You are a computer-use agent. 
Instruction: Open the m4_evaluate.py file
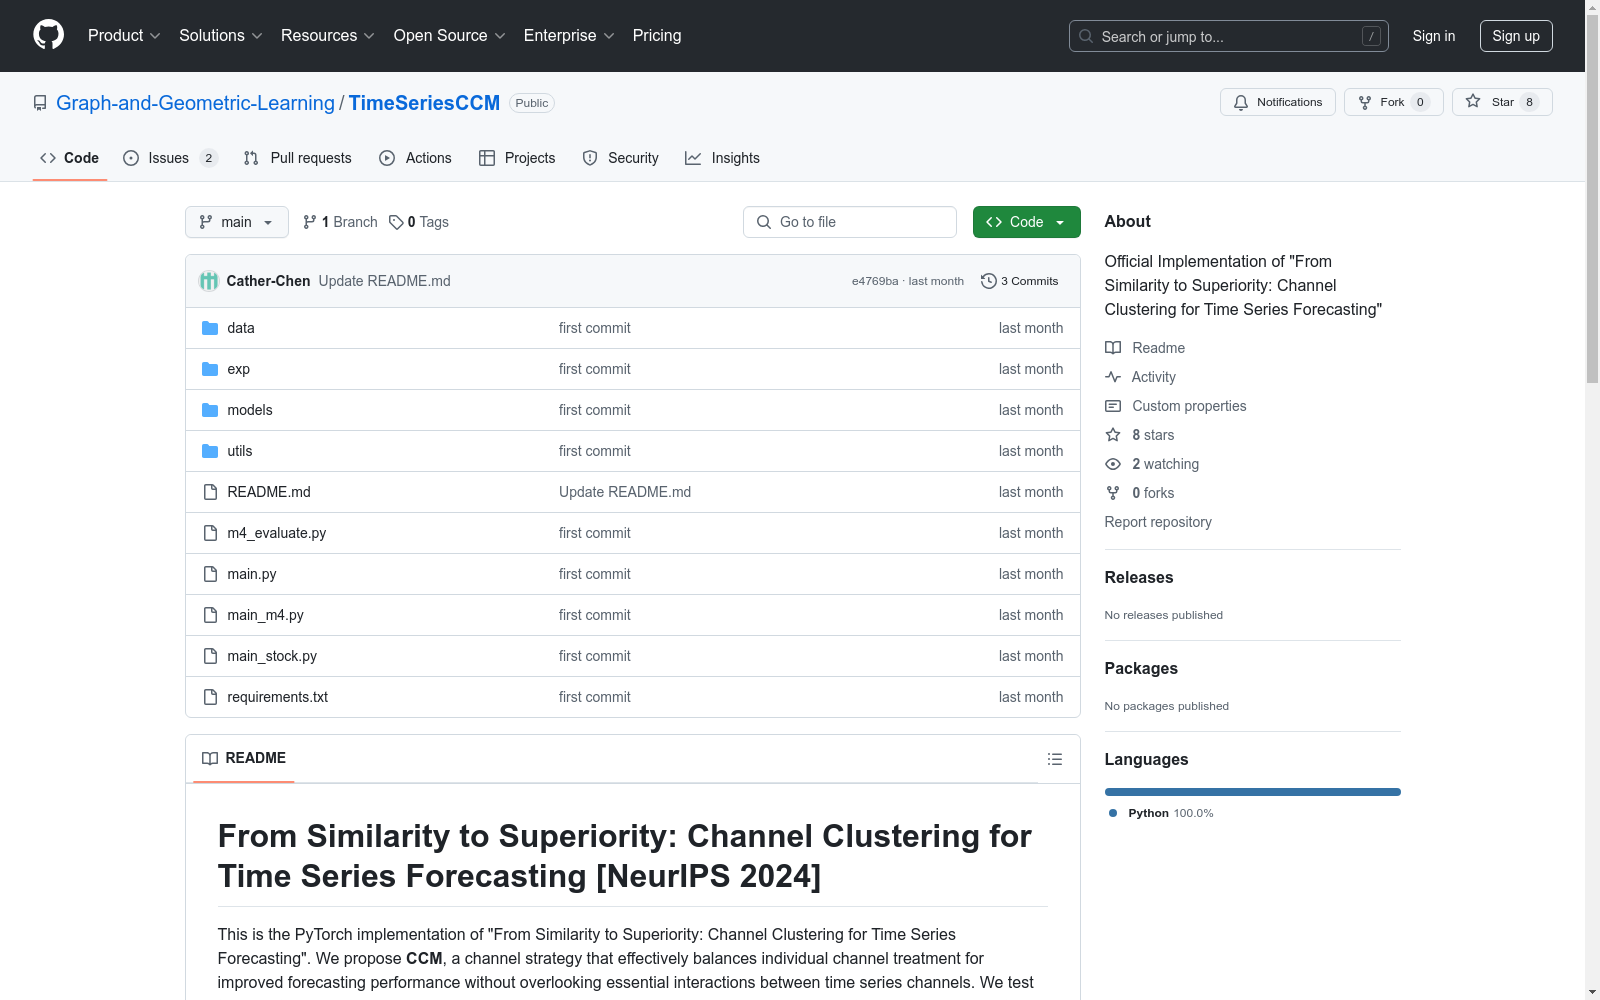(277, 533)
